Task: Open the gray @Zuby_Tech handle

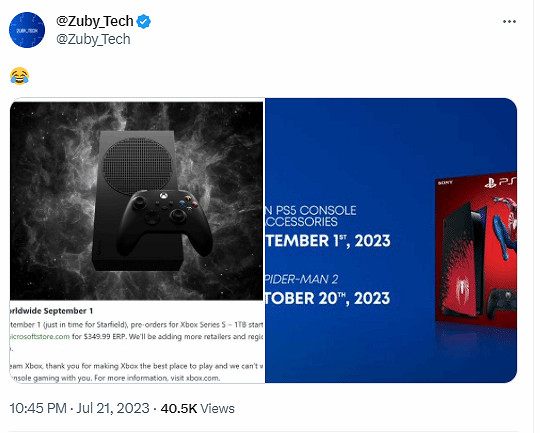Action: click(93, 39)
